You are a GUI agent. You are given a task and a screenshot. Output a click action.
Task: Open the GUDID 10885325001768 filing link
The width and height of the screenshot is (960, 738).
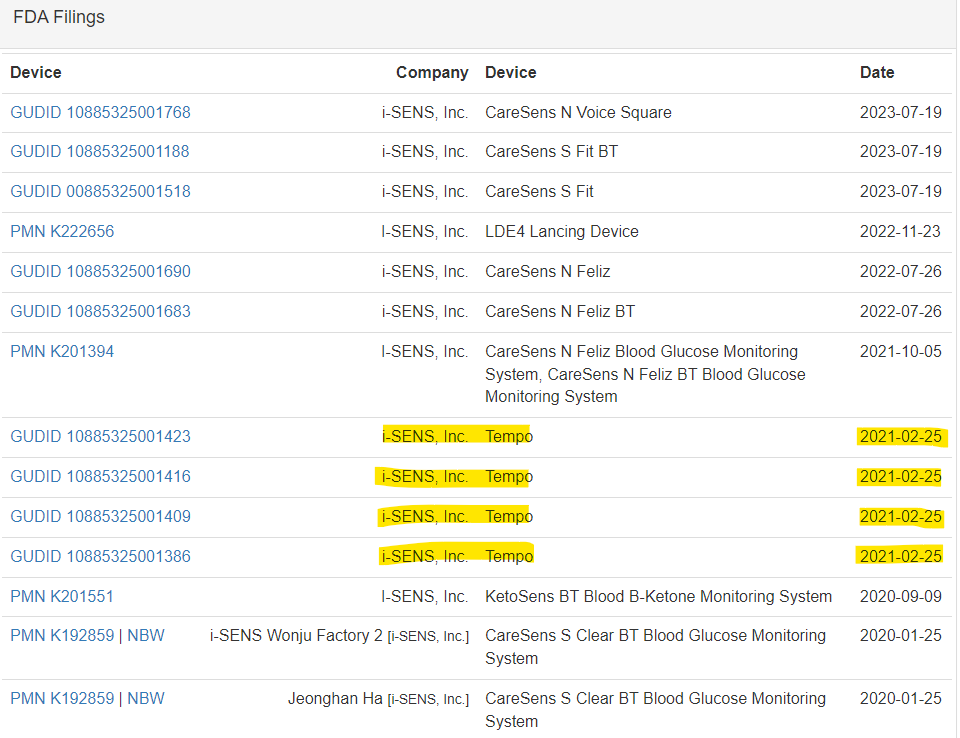[100, 113]
